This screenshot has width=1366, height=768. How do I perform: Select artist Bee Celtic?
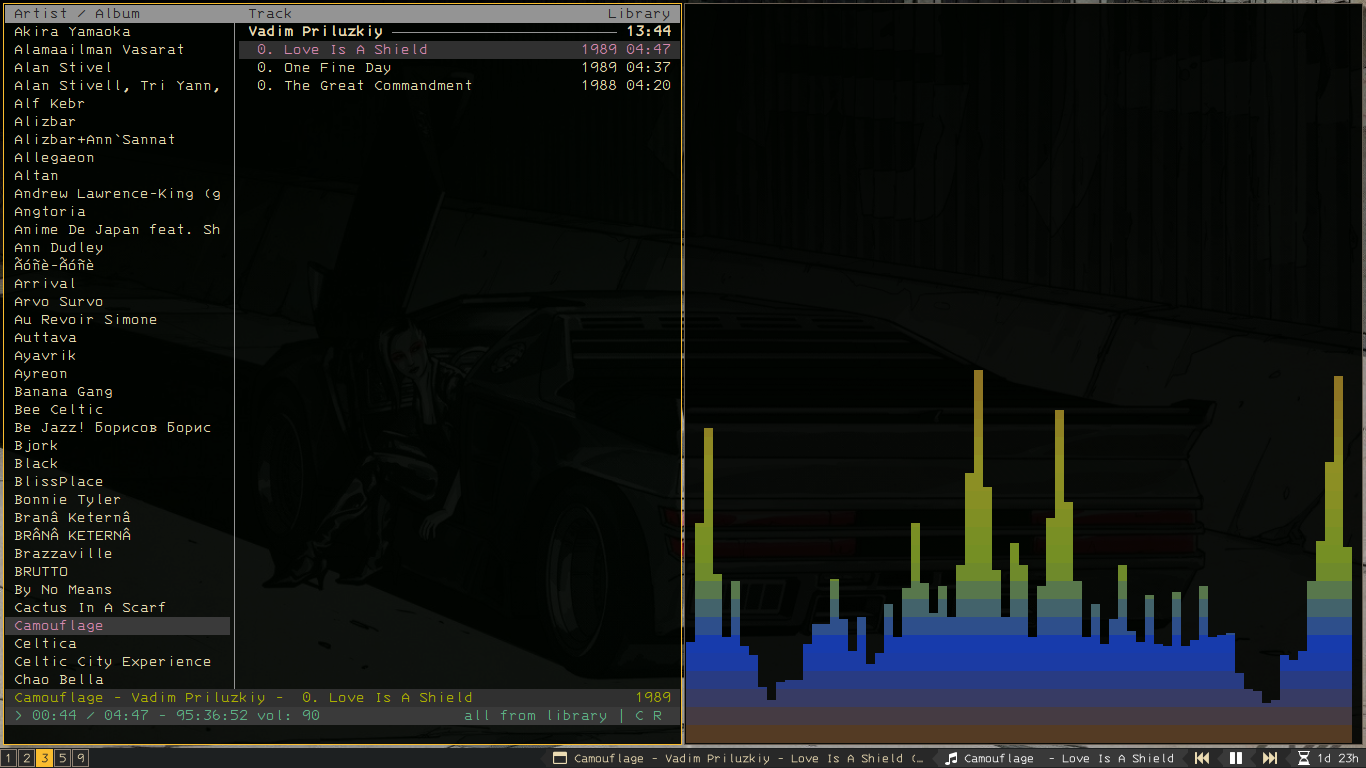click(x=58, y=410)
